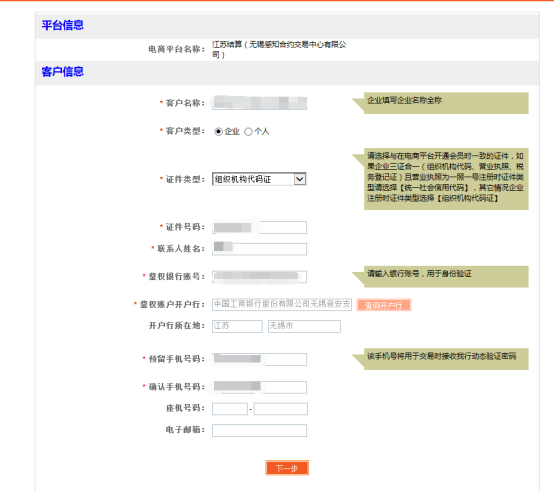Click the 平台信息 section header
The image size is (554, 493).
click(63, 25)
